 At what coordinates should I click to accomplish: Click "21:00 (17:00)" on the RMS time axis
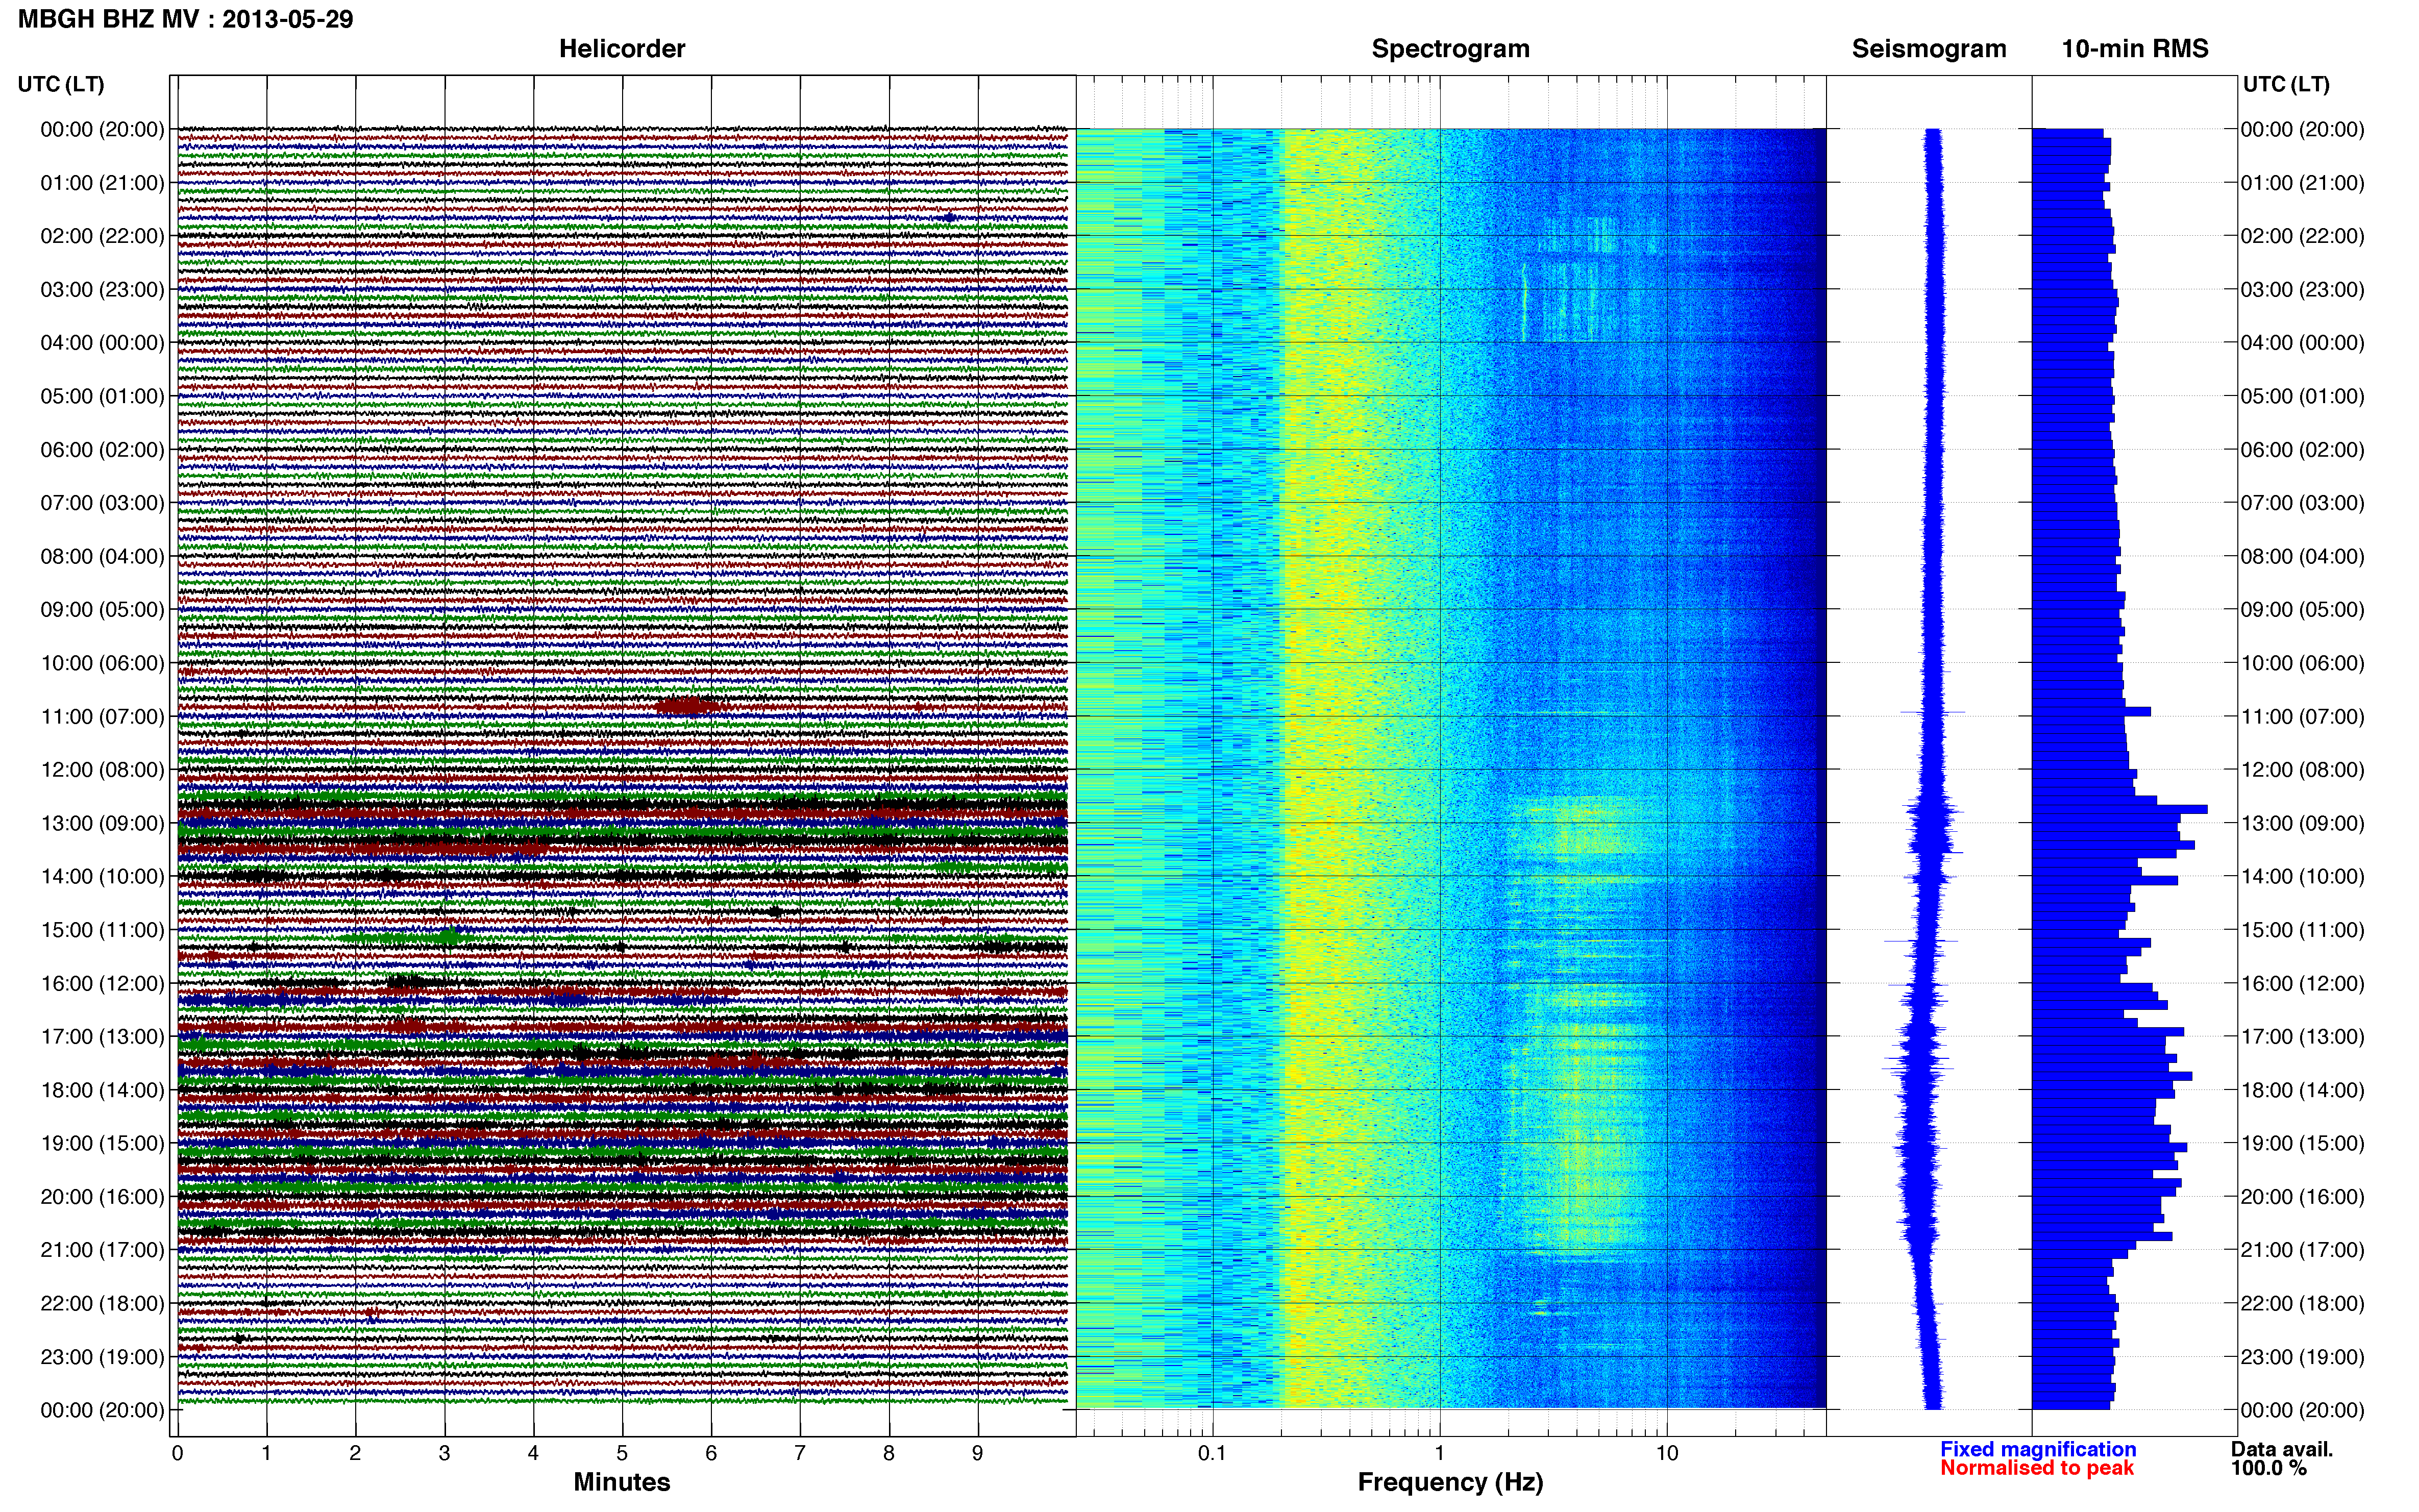click(x=2302, y=1250)
